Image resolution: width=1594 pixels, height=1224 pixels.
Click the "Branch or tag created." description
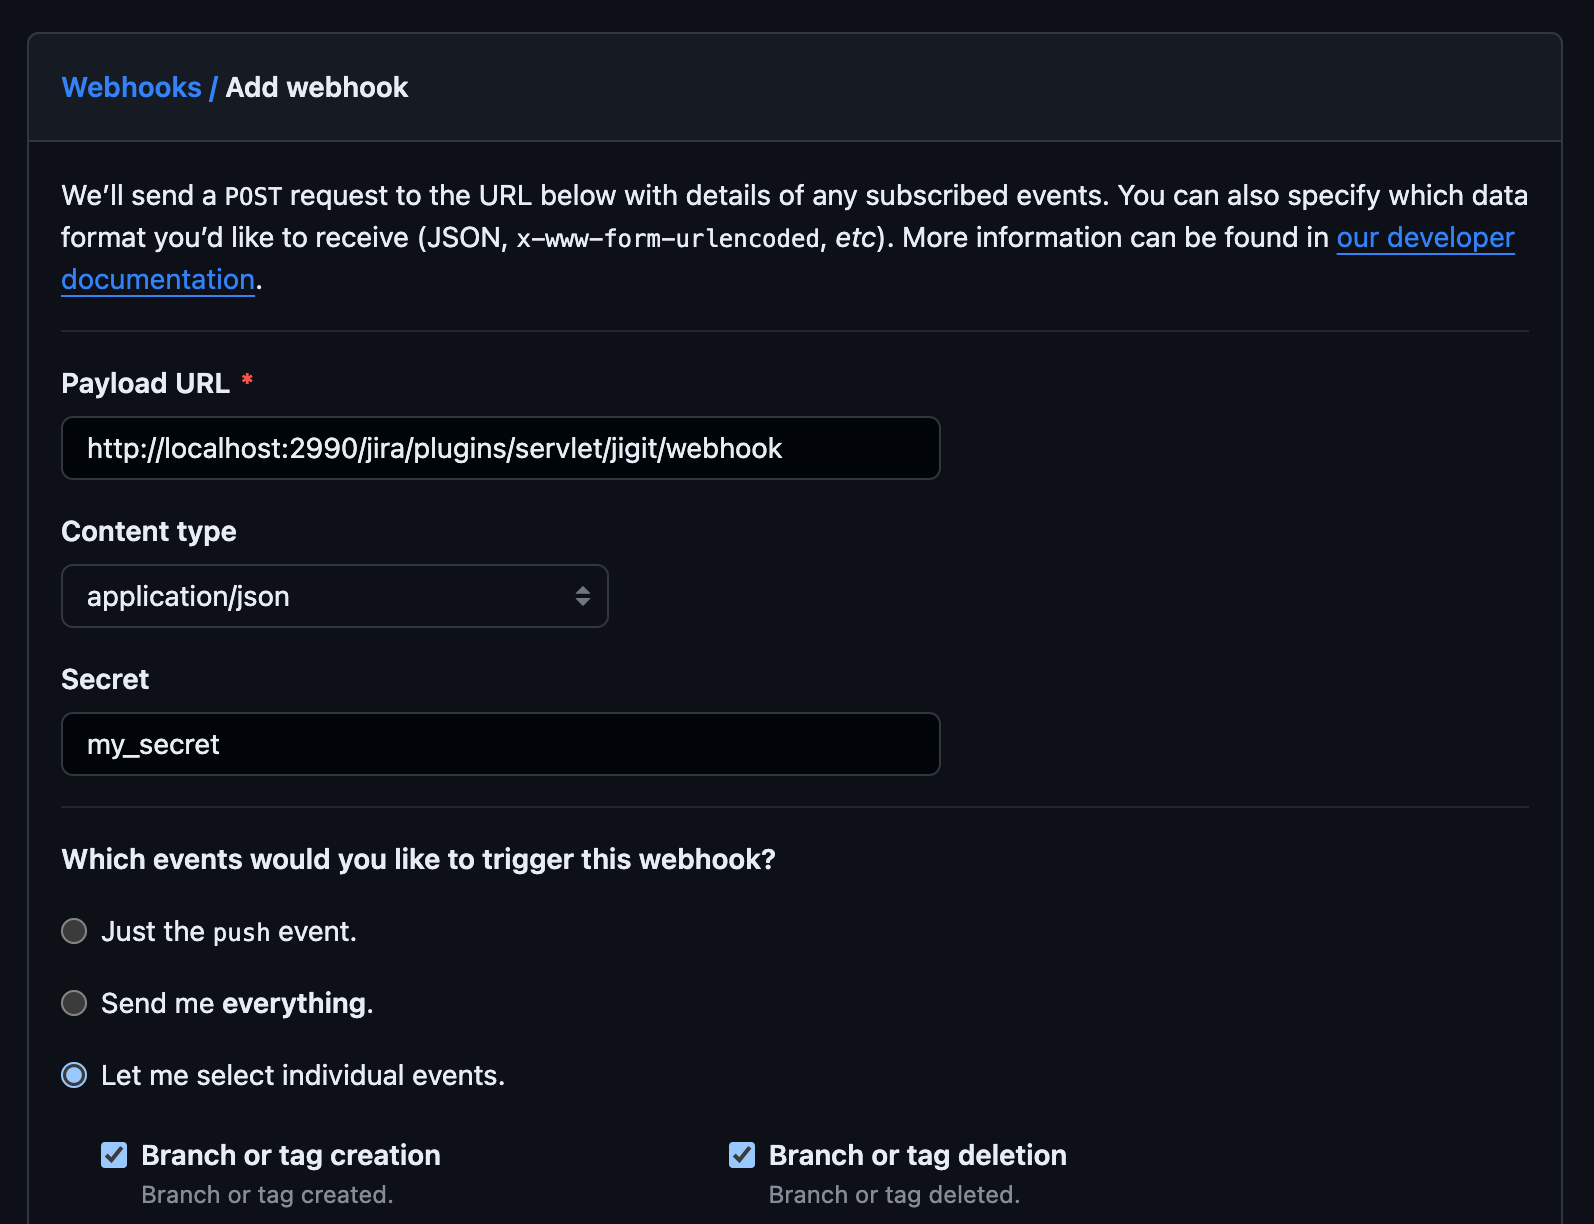(x=267, y=1195)
